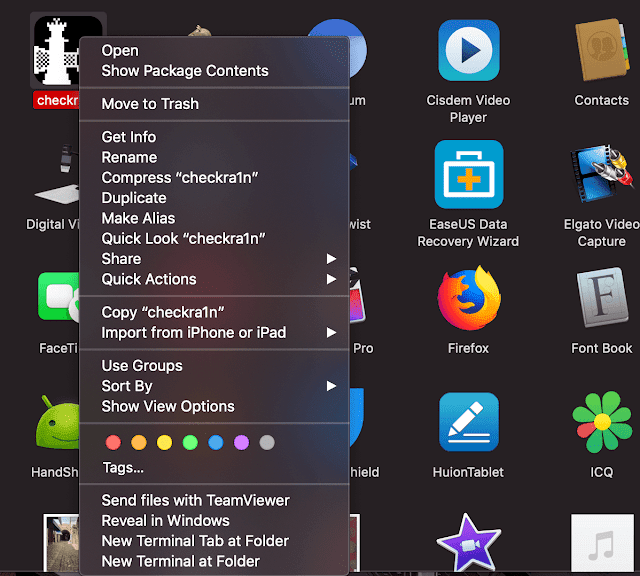Choose New Terminal Tab at Folder
The image size is (640, 576).
pyautogui.click(x=214, y=541)
